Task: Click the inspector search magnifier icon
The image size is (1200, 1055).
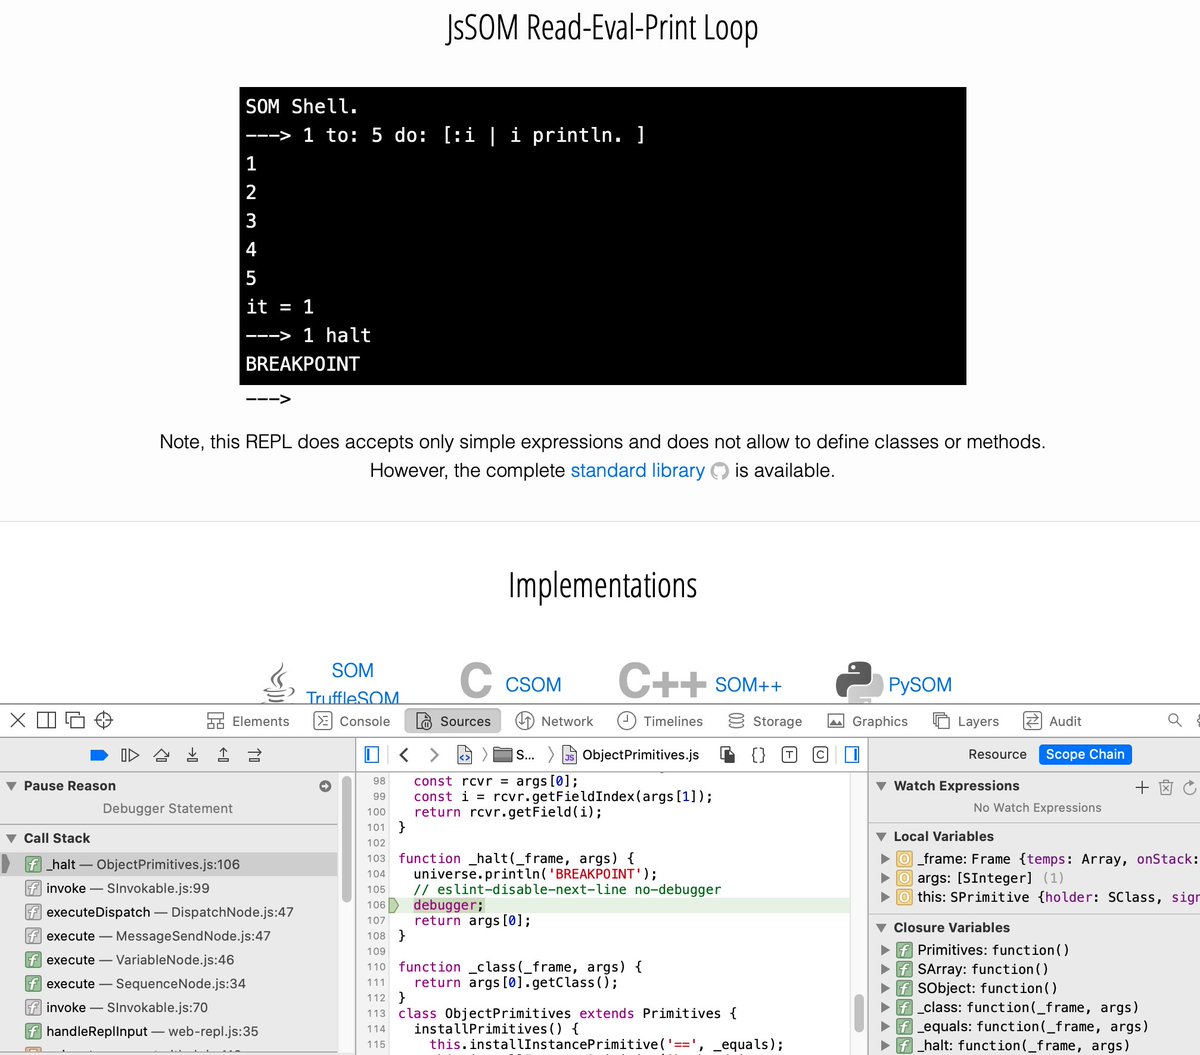Action: [x=1175, y=720]
